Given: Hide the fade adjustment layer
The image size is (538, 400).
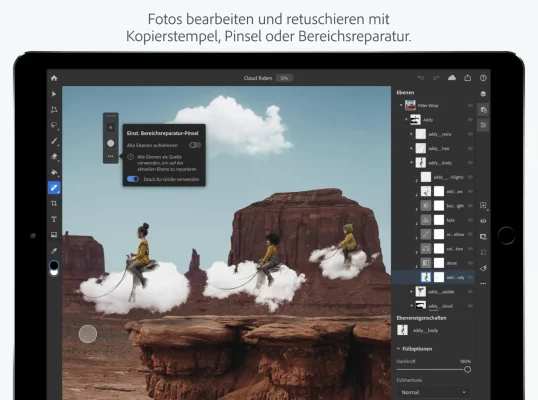Looking at the screenshot, I should (x=470, y=220).
